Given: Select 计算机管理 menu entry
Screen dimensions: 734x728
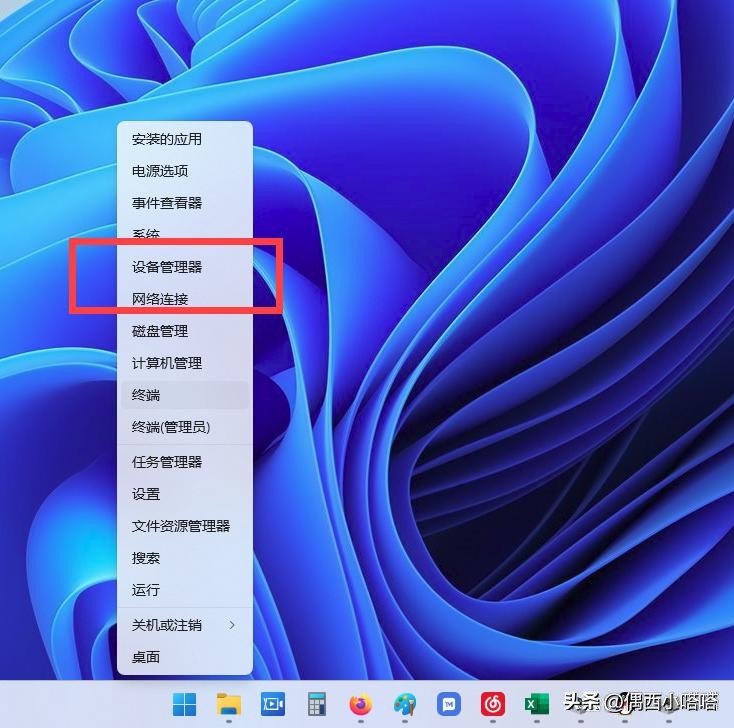Looking at the screenshot, I should tap(185, 363).
